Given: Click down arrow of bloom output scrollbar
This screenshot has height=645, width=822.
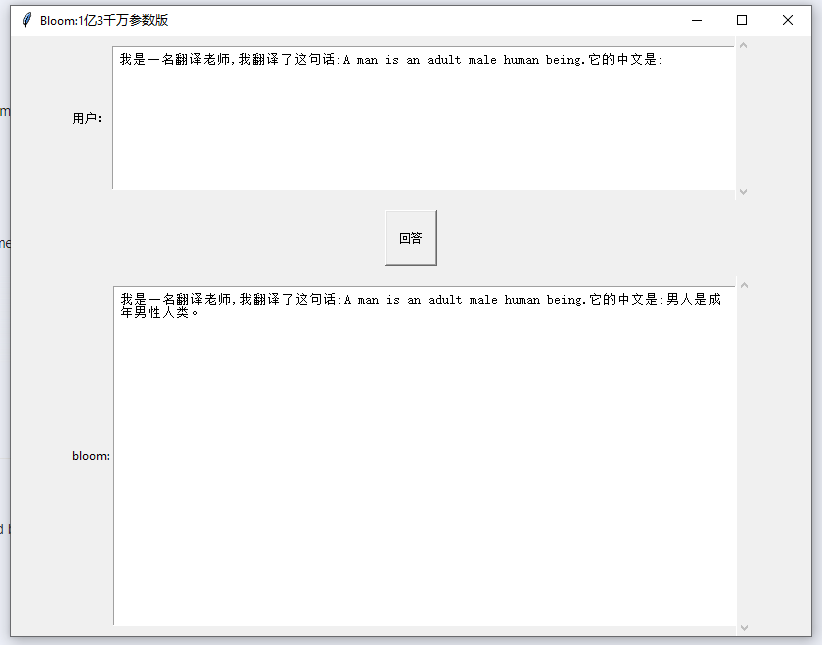Looking at the screenshot, I should [x=744, y=627].
